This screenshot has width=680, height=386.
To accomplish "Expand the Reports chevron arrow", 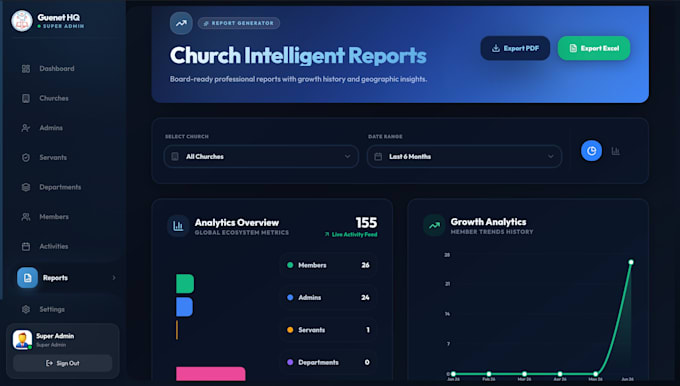I will point(114,278).
